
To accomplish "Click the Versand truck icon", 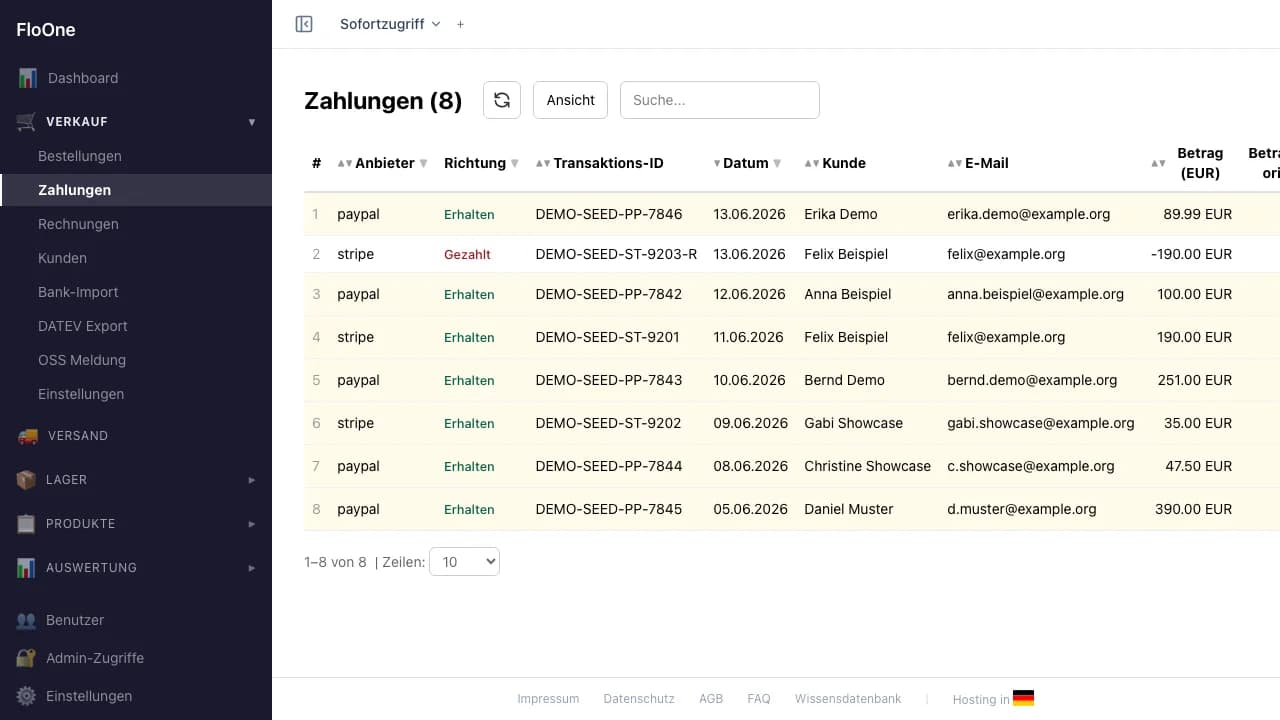I will coord(27,436).
